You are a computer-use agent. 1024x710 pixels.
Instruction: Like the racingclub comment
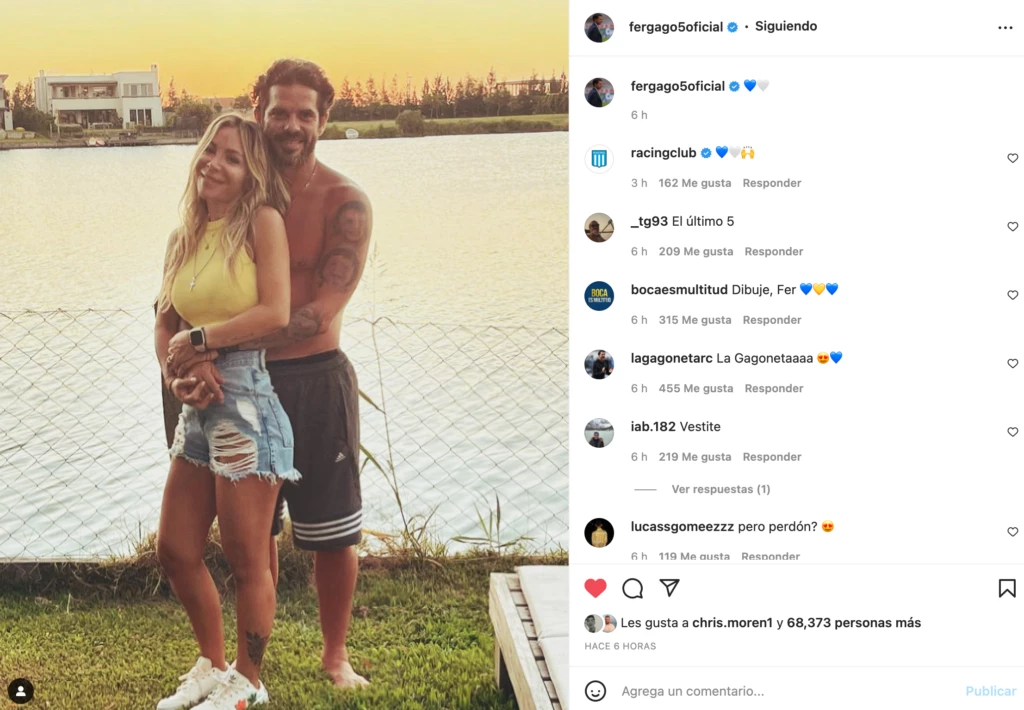[x=1012, y=158]
